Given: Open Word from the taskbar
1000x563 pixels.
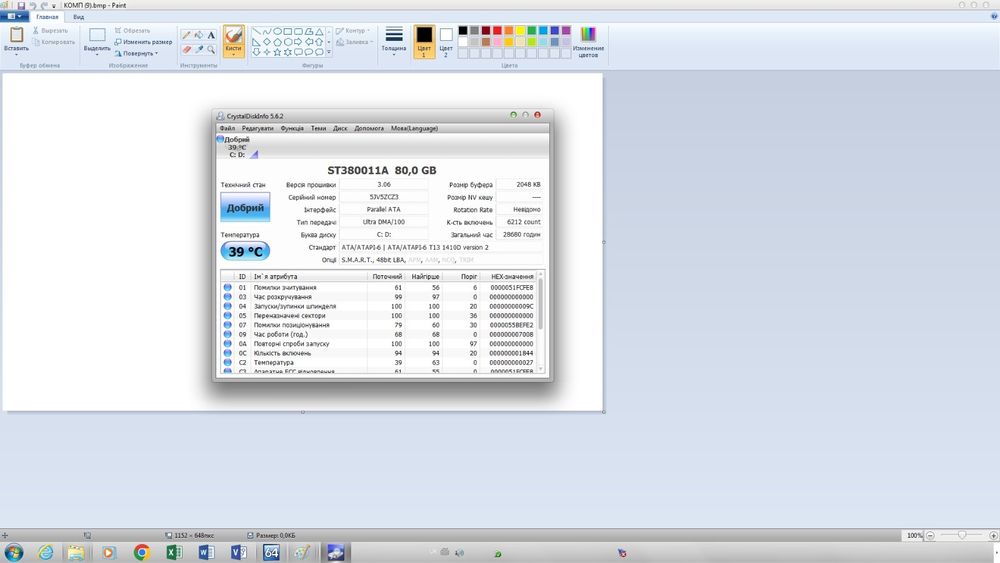Looking at the screenshot, I should tap(207, 552).
